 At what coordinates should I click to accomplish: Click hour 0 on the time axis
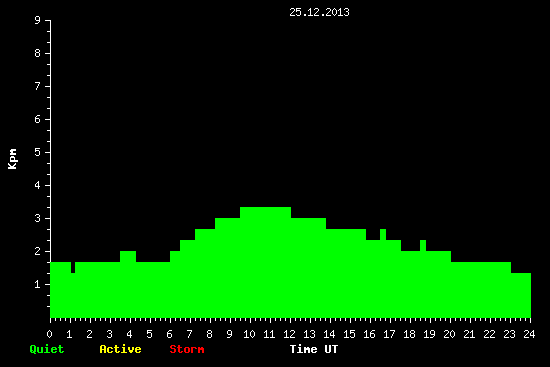coord(49,334)
